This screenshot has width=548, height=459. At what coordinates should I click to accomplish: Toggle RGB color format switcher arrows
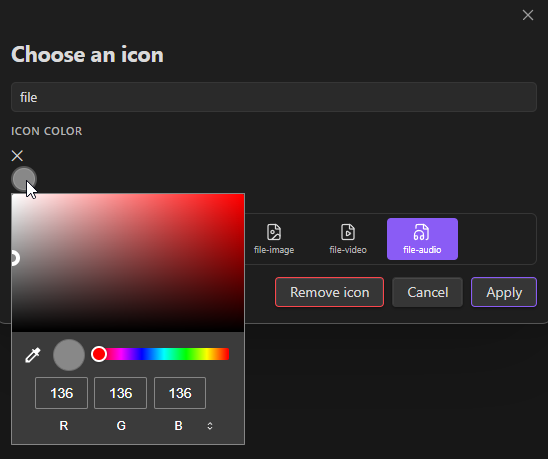click(x=210, y=426)
